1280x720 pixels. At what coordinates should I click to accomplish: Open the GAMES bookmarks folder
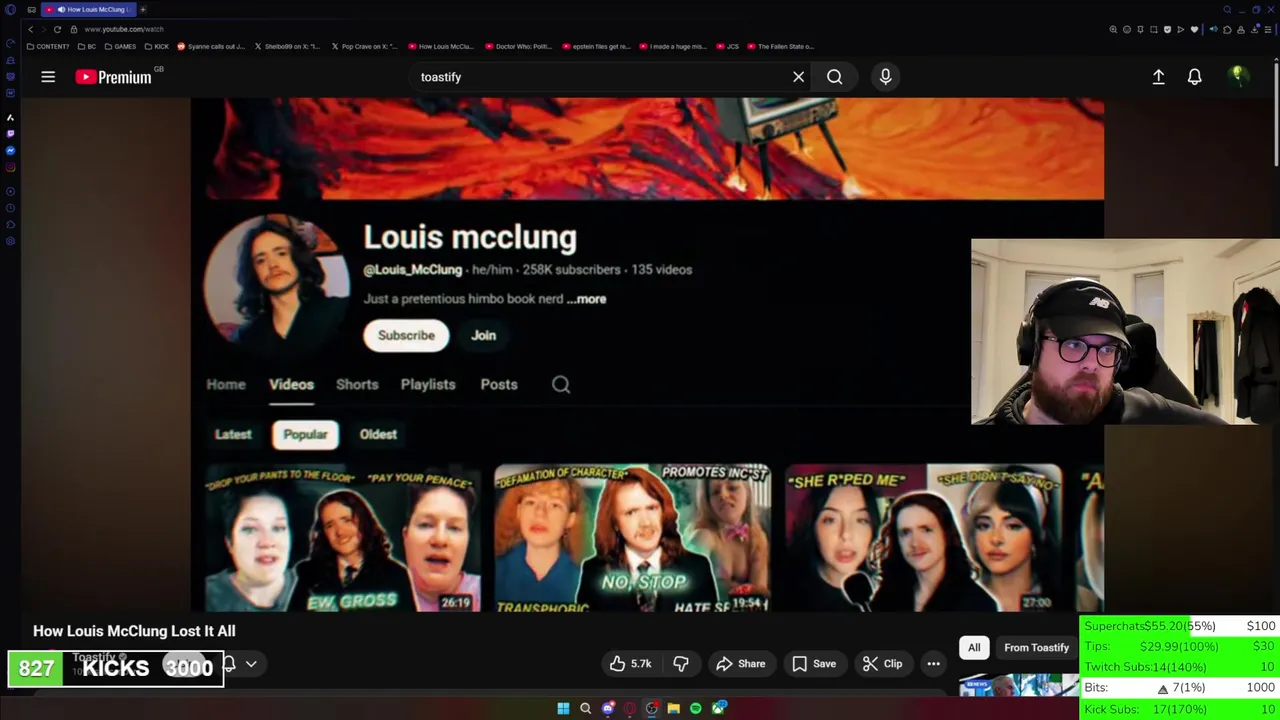(x=120, y=46)
